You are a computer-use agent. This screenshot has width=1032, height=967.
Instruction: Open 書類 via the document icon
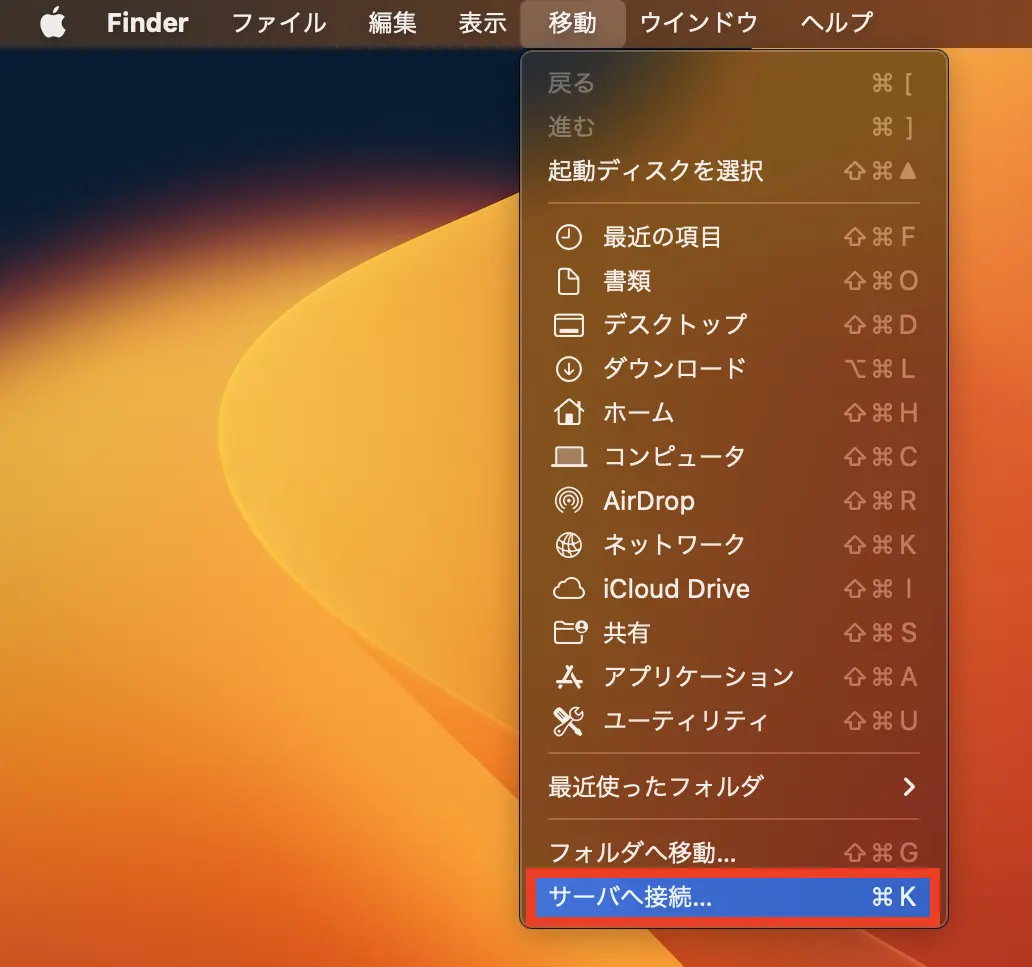(x=569, y=281)
